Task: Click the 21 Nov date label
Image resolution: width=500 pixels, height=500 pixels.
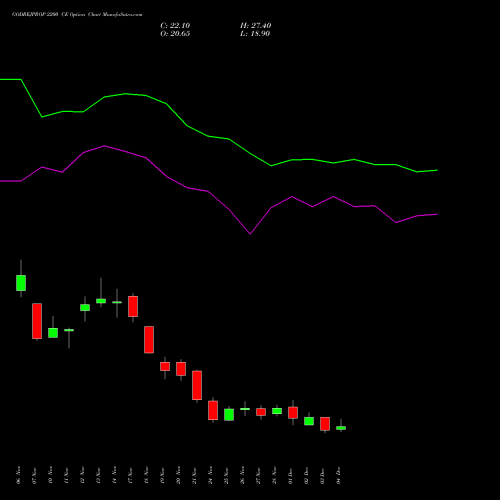Action: click(194, 475)
